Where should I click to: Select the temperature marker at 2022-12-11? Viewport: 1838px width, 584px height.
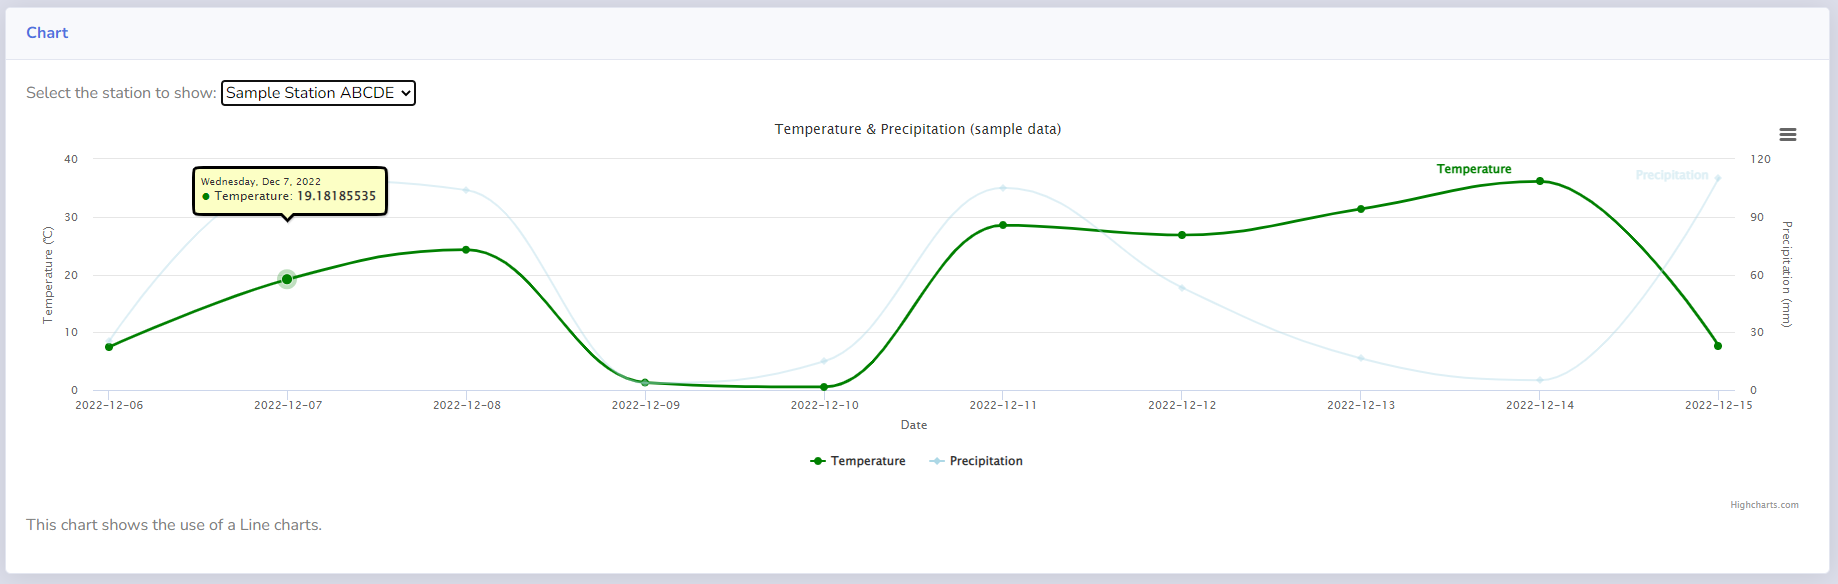(x=1003, y=225)
